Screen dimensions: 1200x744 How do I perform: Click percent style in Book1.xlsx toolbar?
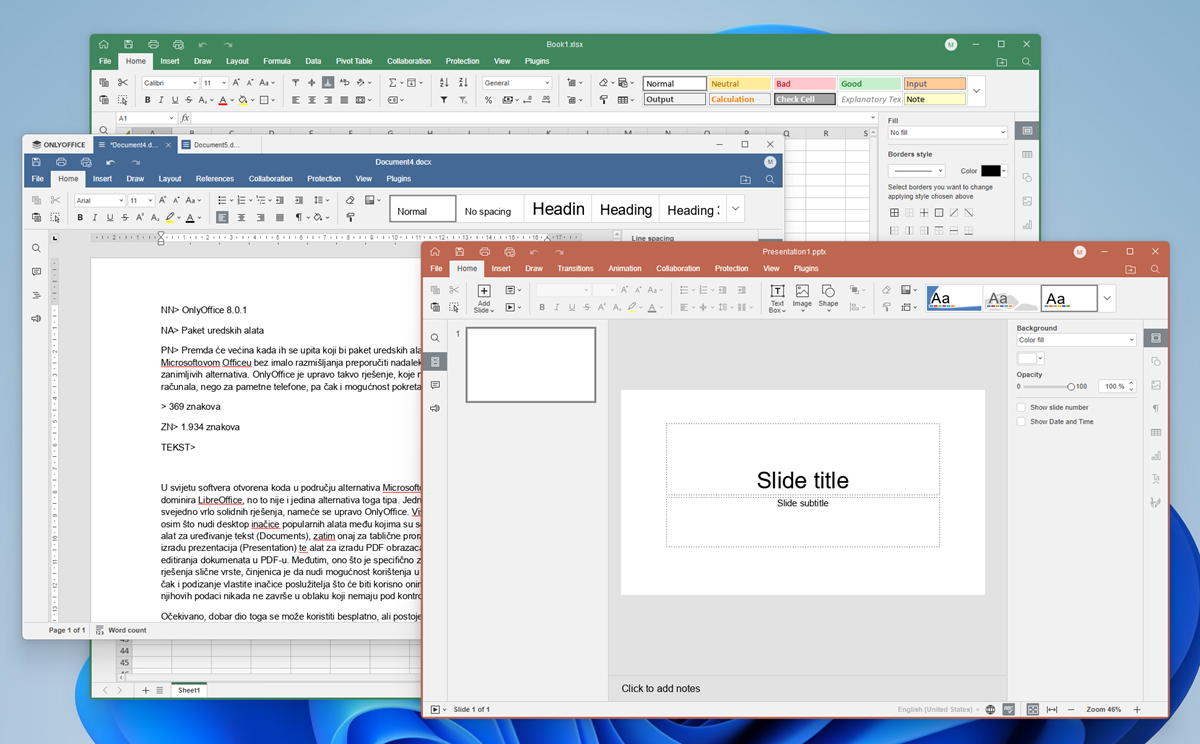point(488,100)
